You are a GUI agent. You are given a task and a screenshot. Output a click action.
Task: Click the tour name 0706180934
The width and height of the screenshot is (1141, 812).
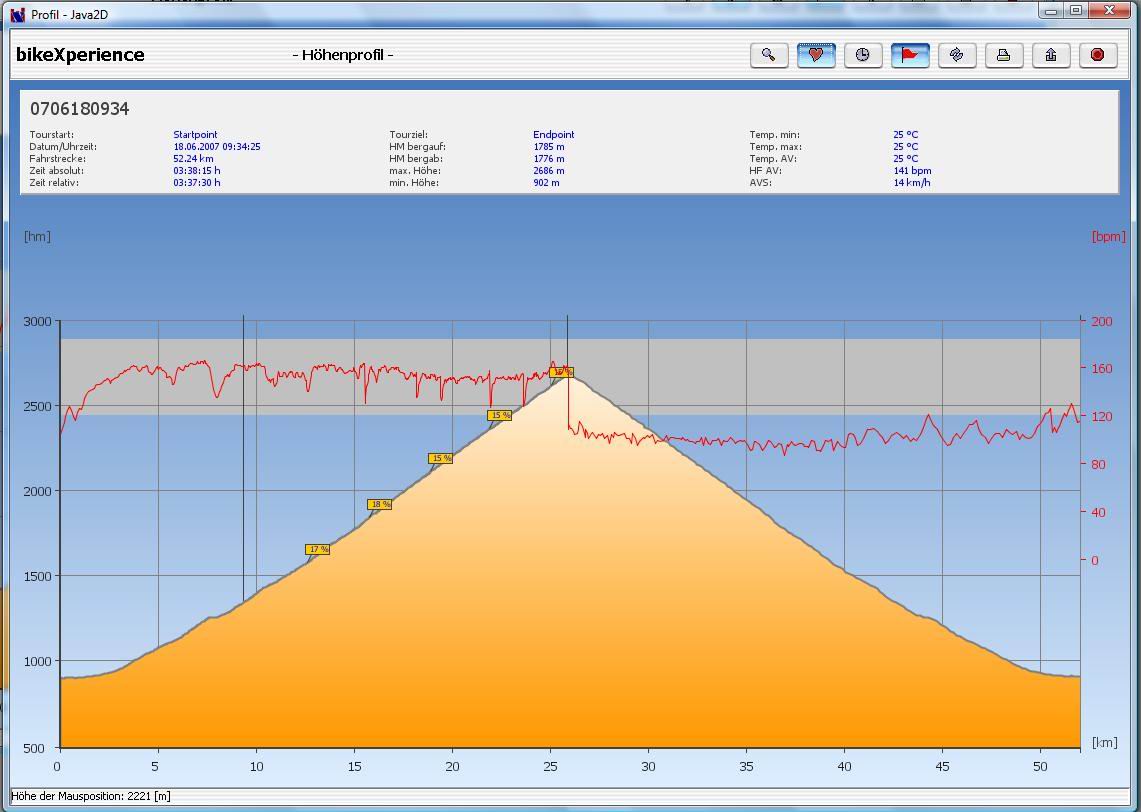[79, 109]
